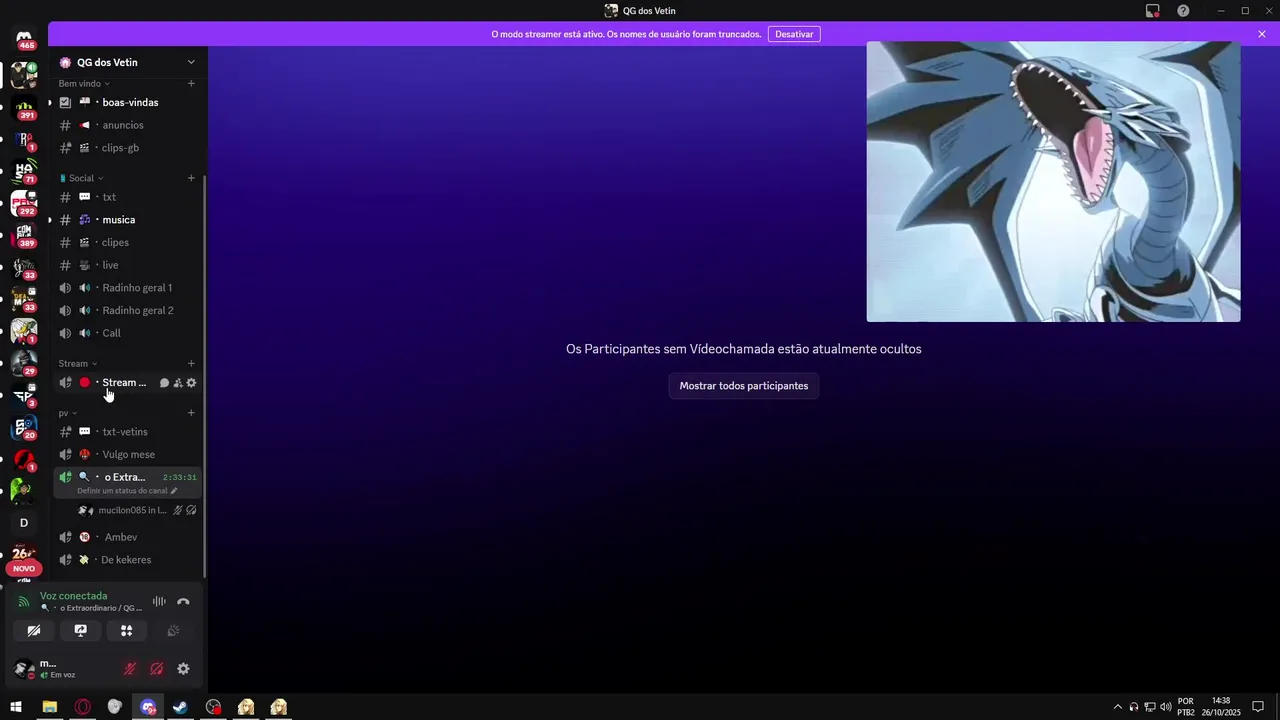The height and width of the screenshot is (720, 1280).
Task: Open Opera browser from taskbar
Action: coord(82,707)
